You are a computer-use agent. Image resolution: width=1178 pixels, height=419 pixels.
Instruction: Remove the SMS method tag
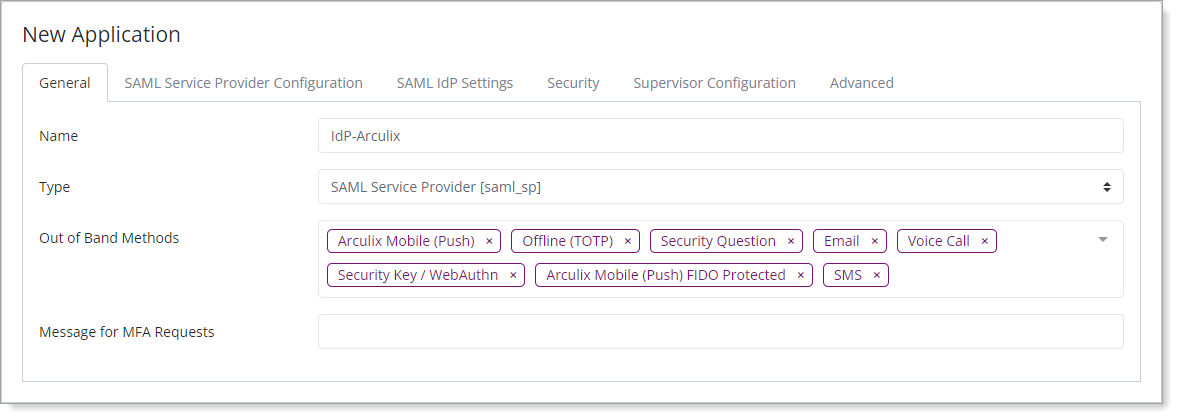click(876, 275)
